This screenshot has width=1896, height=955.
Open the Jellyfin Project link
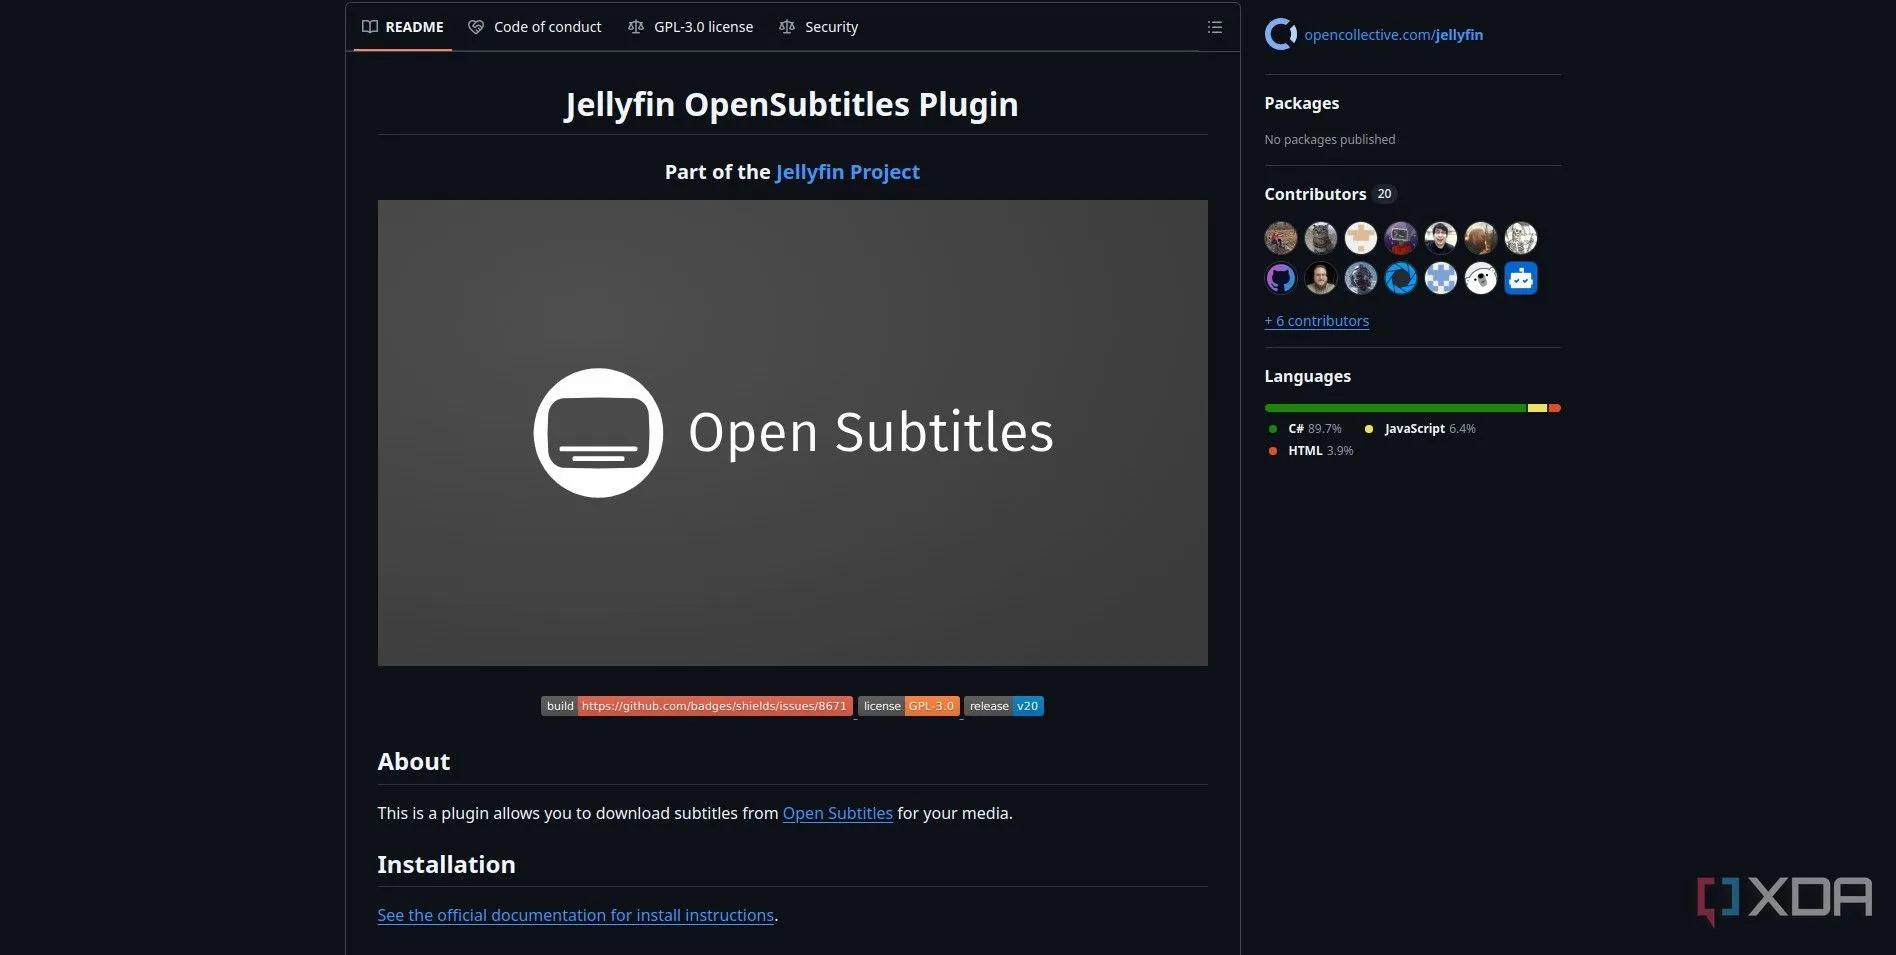(x=847, y=172)
